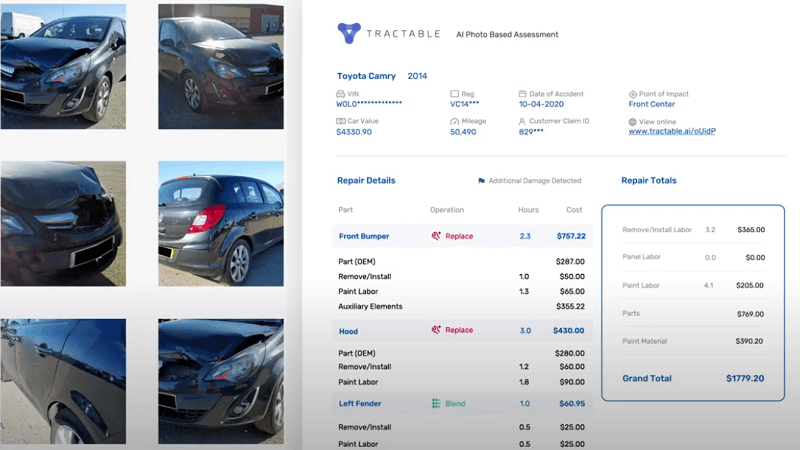Open the close-up crumpled hood photo
Screen dimensions: 800x450
click(63, 223)
